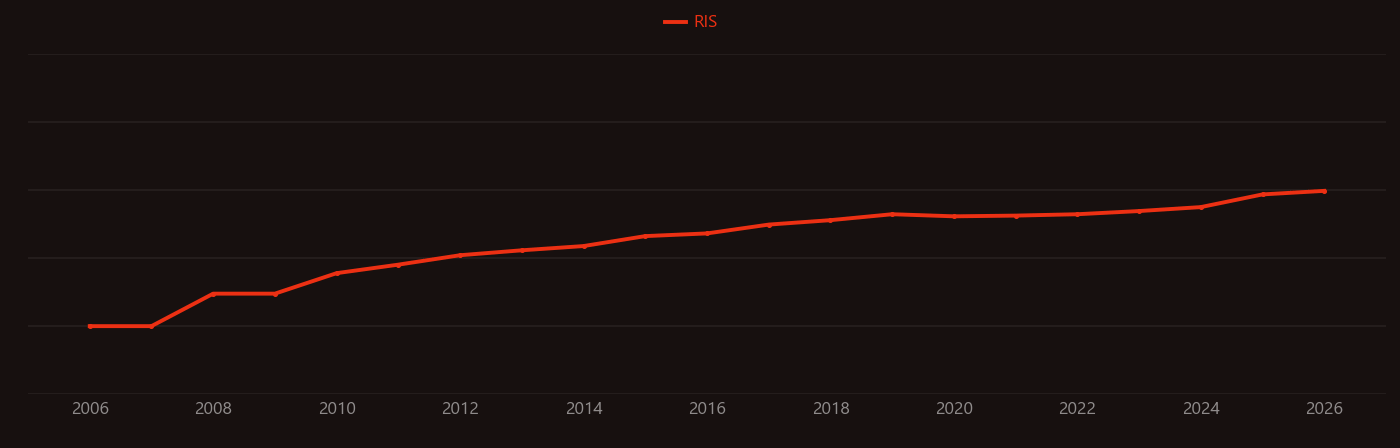Click the 2012 axis label

point(460,409)
